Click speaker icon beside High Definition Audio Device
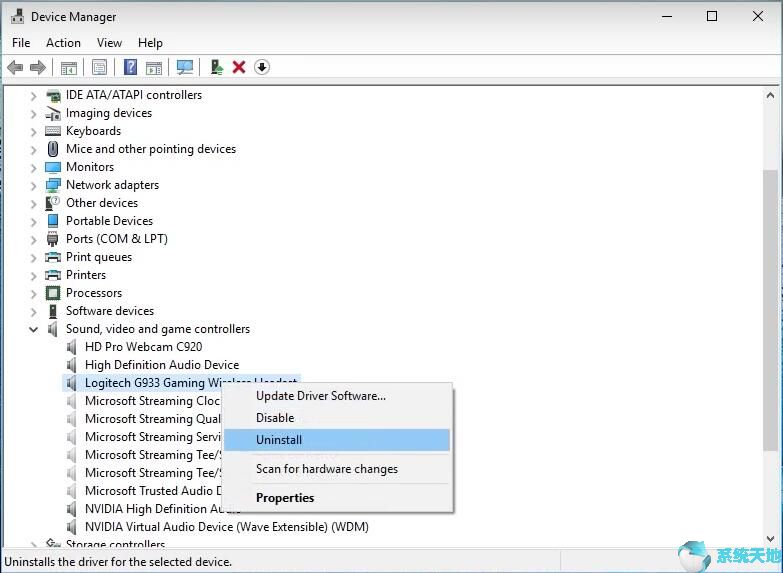783x573 pixels. pyautogui.click(x=72, y=365)
